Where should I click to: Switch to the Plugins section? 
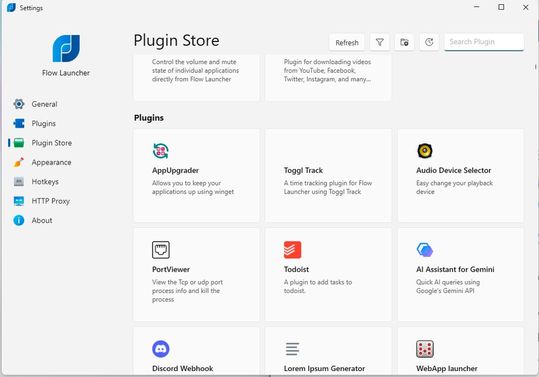(44, 123)
